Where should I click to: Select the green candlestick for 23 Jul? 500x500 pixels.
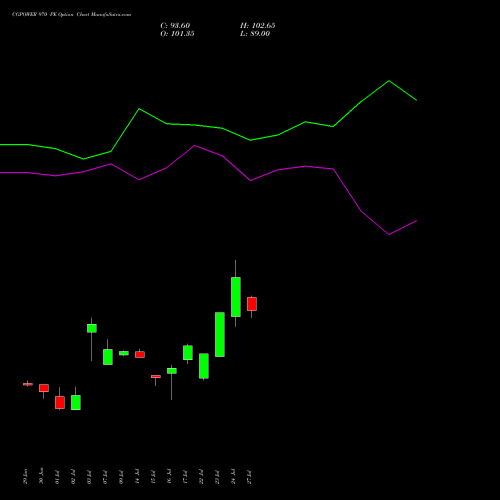coord(220,334)
